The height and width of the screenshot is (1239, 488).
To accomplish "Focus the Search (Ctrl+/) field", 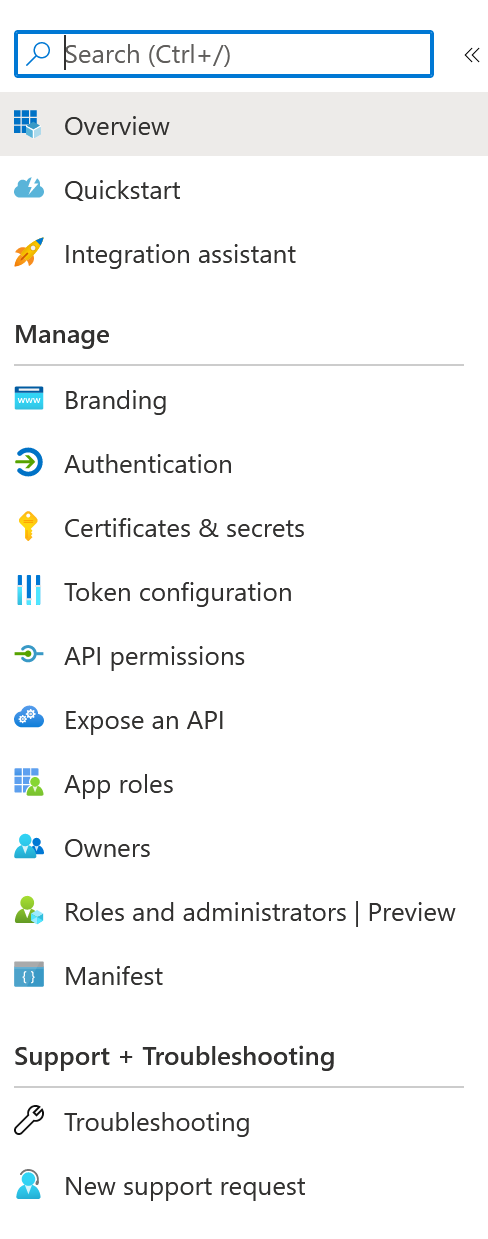I will (x=224, y=54).
